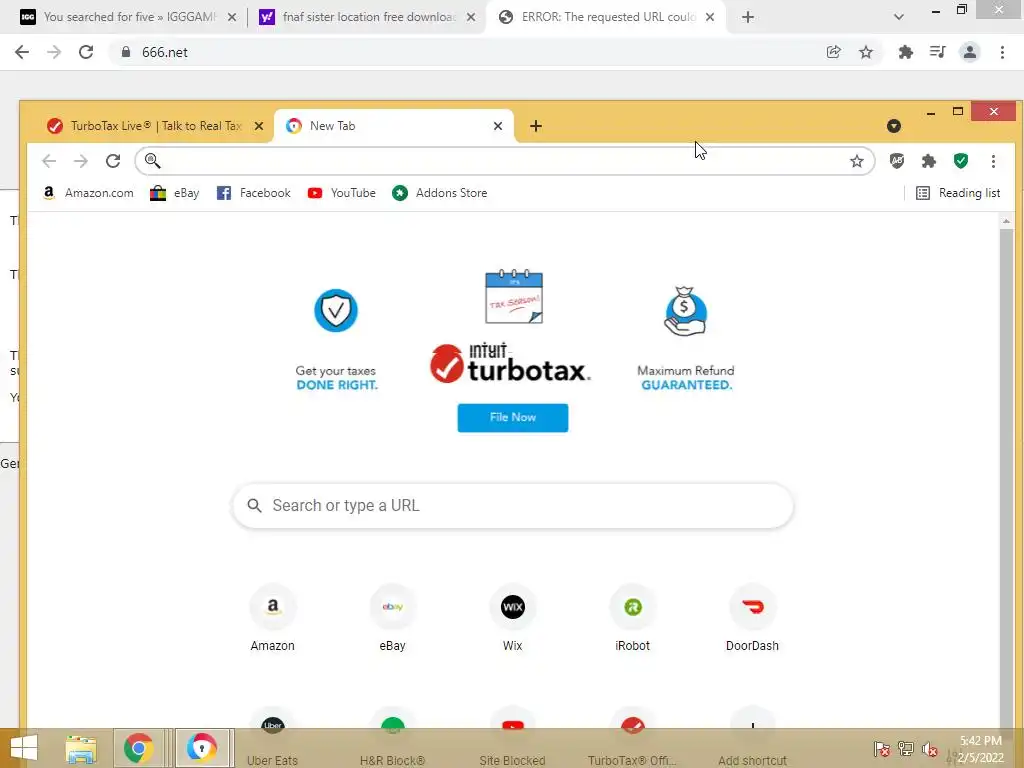Switch to the IGGGAMES search tab
The width and height of the screenshot is (1024, 768).
(129, 17)
